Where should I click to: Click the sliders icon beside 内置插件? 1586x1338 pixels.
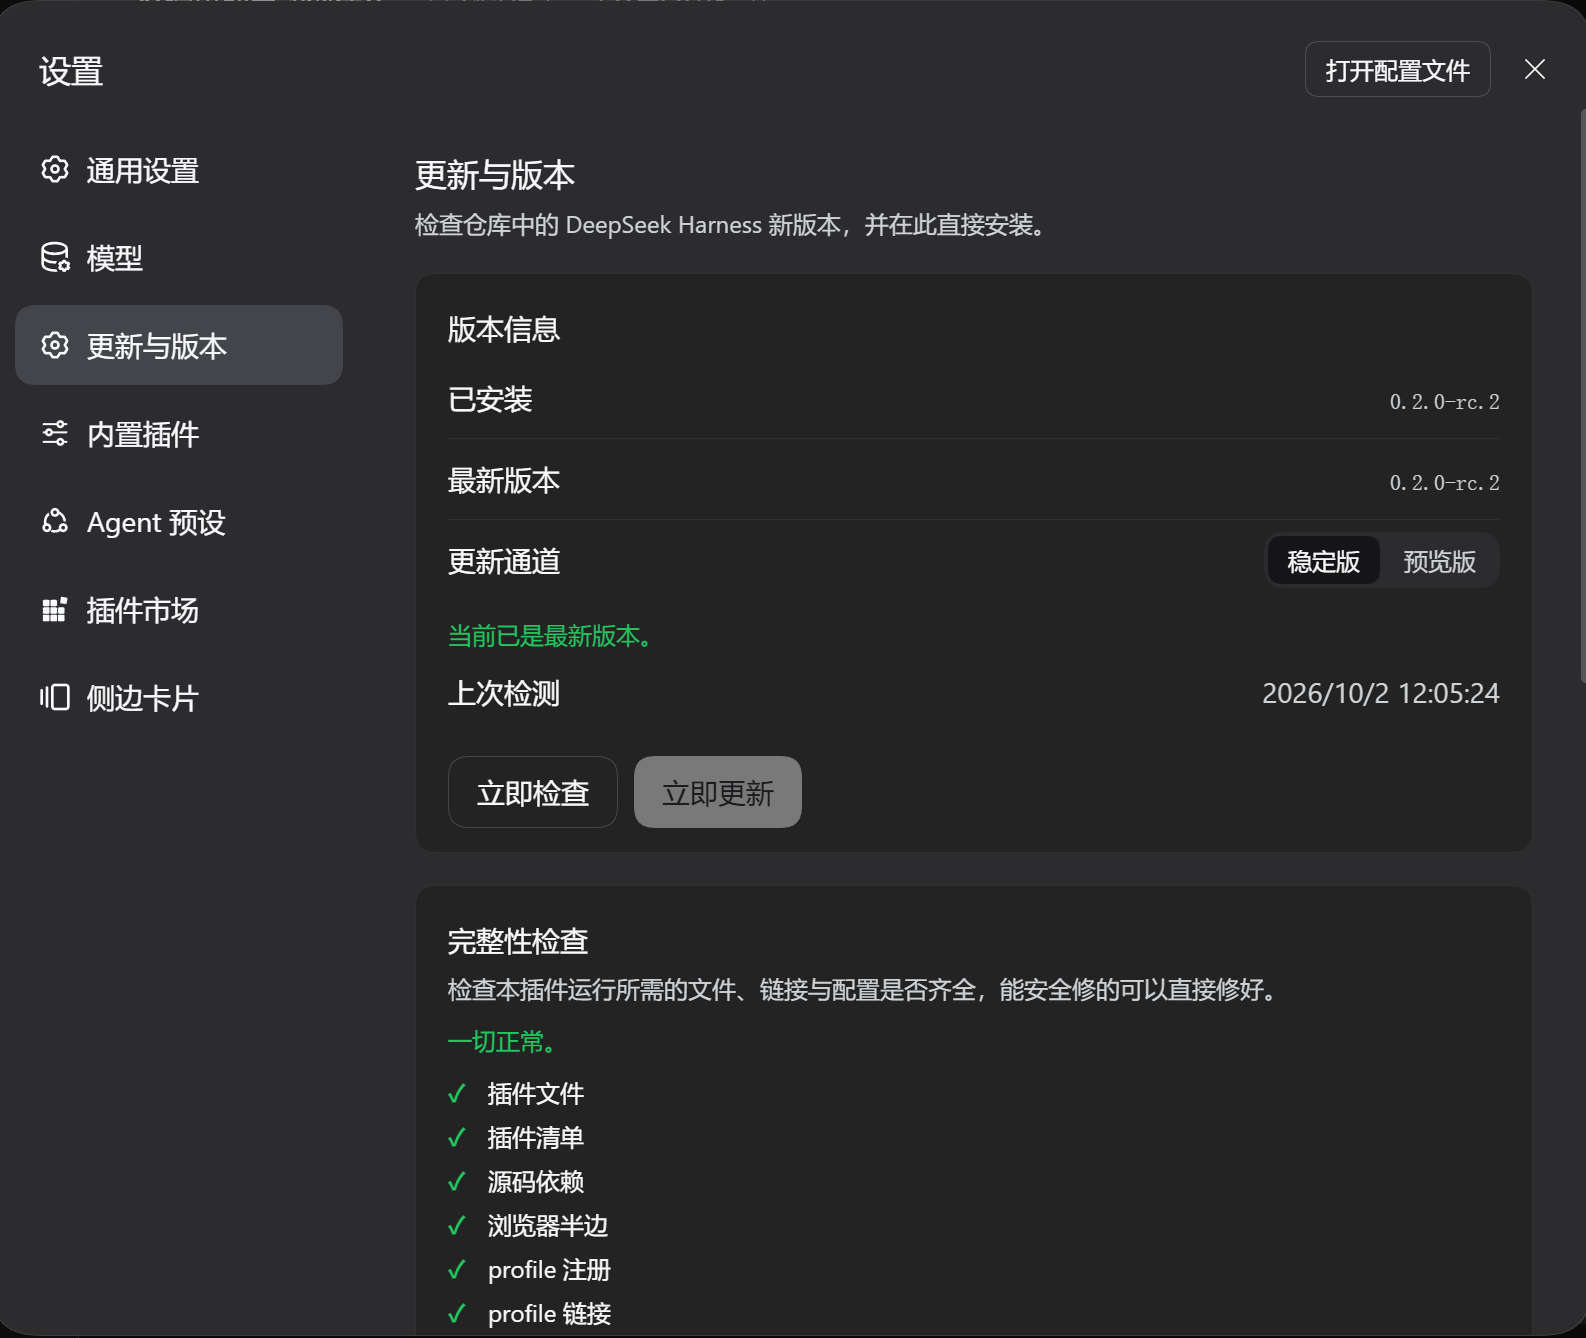pyautogui.click(x=55, y=434)
